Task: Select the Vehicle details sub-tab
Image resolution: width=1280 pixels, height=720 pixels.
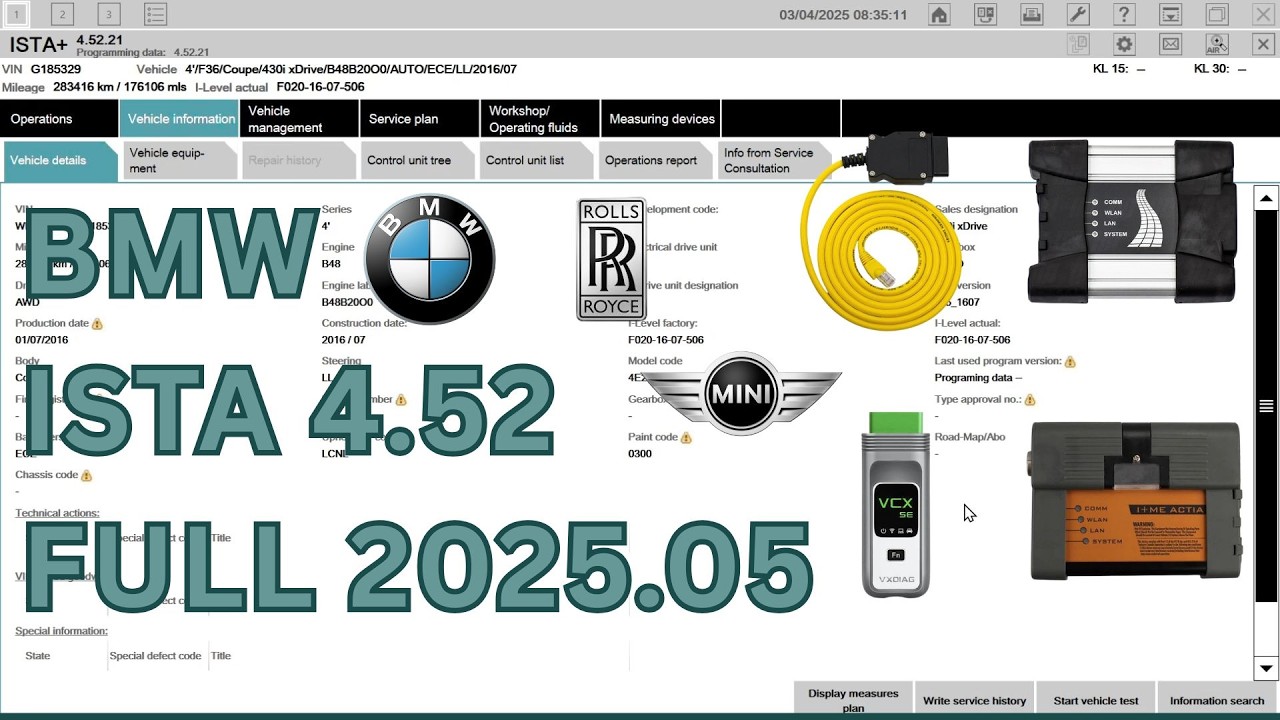Action: (60, 160)
